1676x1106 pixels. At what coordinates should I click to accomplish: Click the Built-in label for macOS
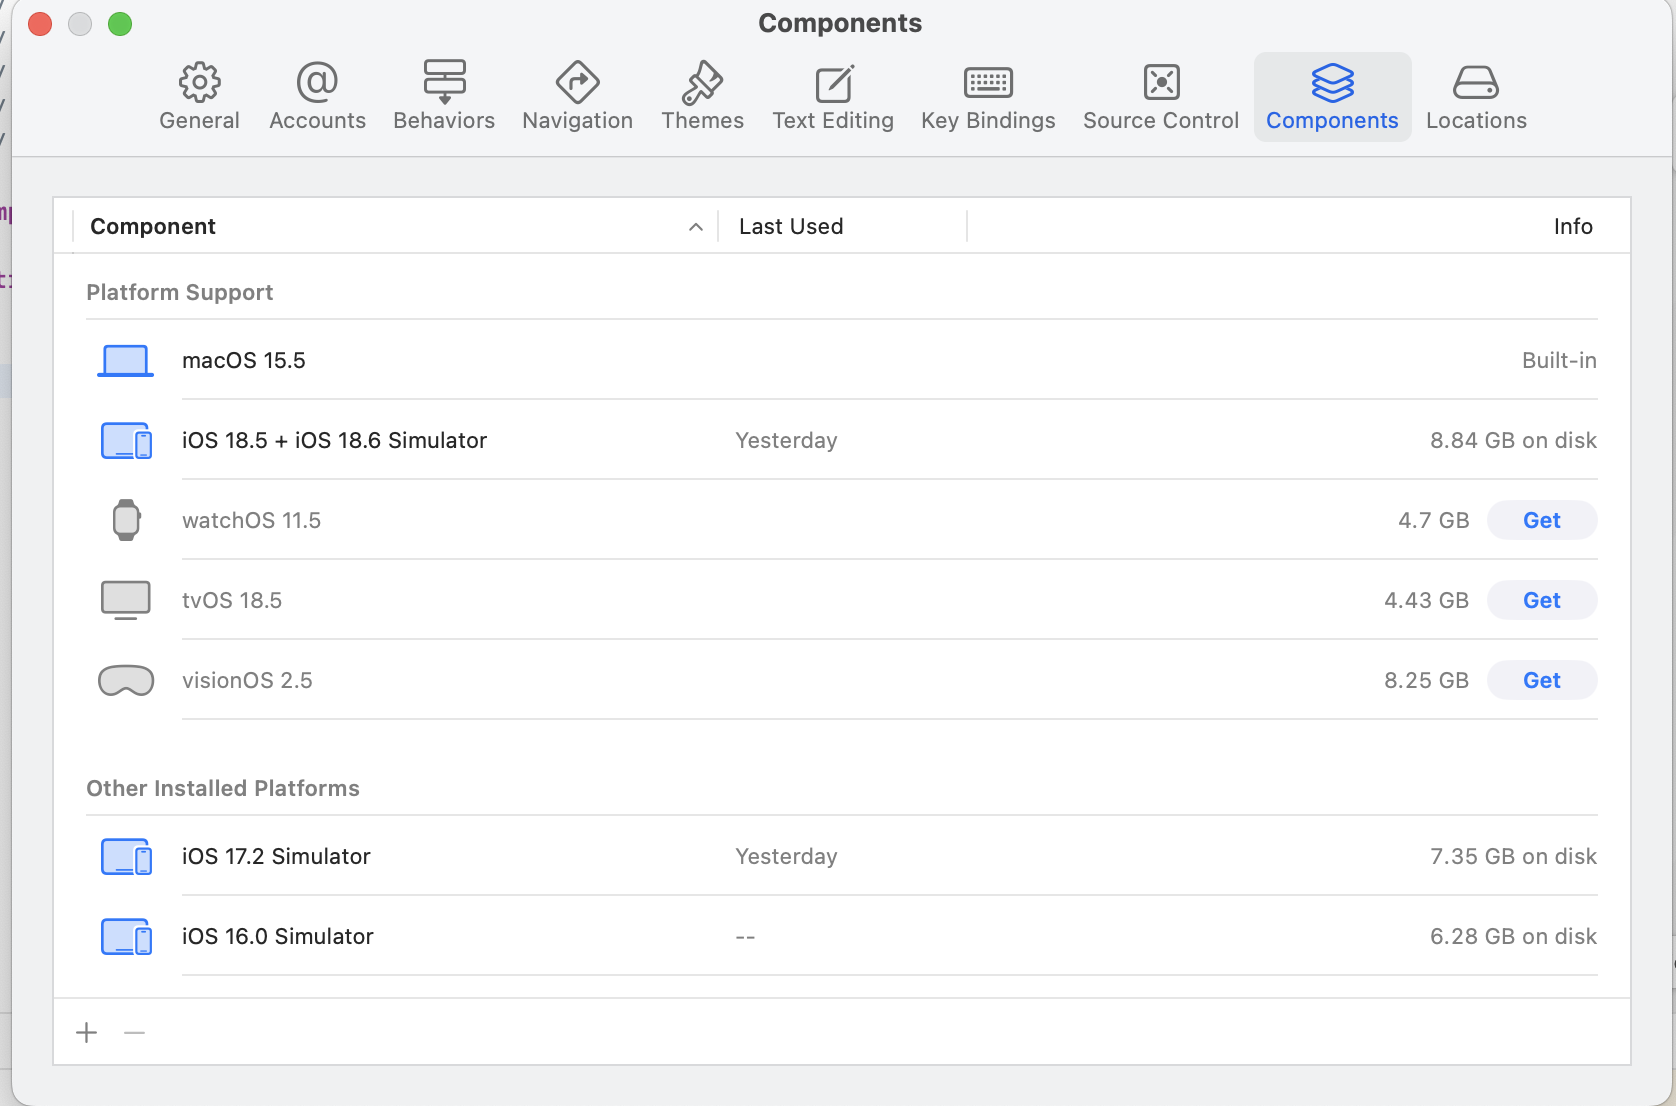pos(1559,360)
